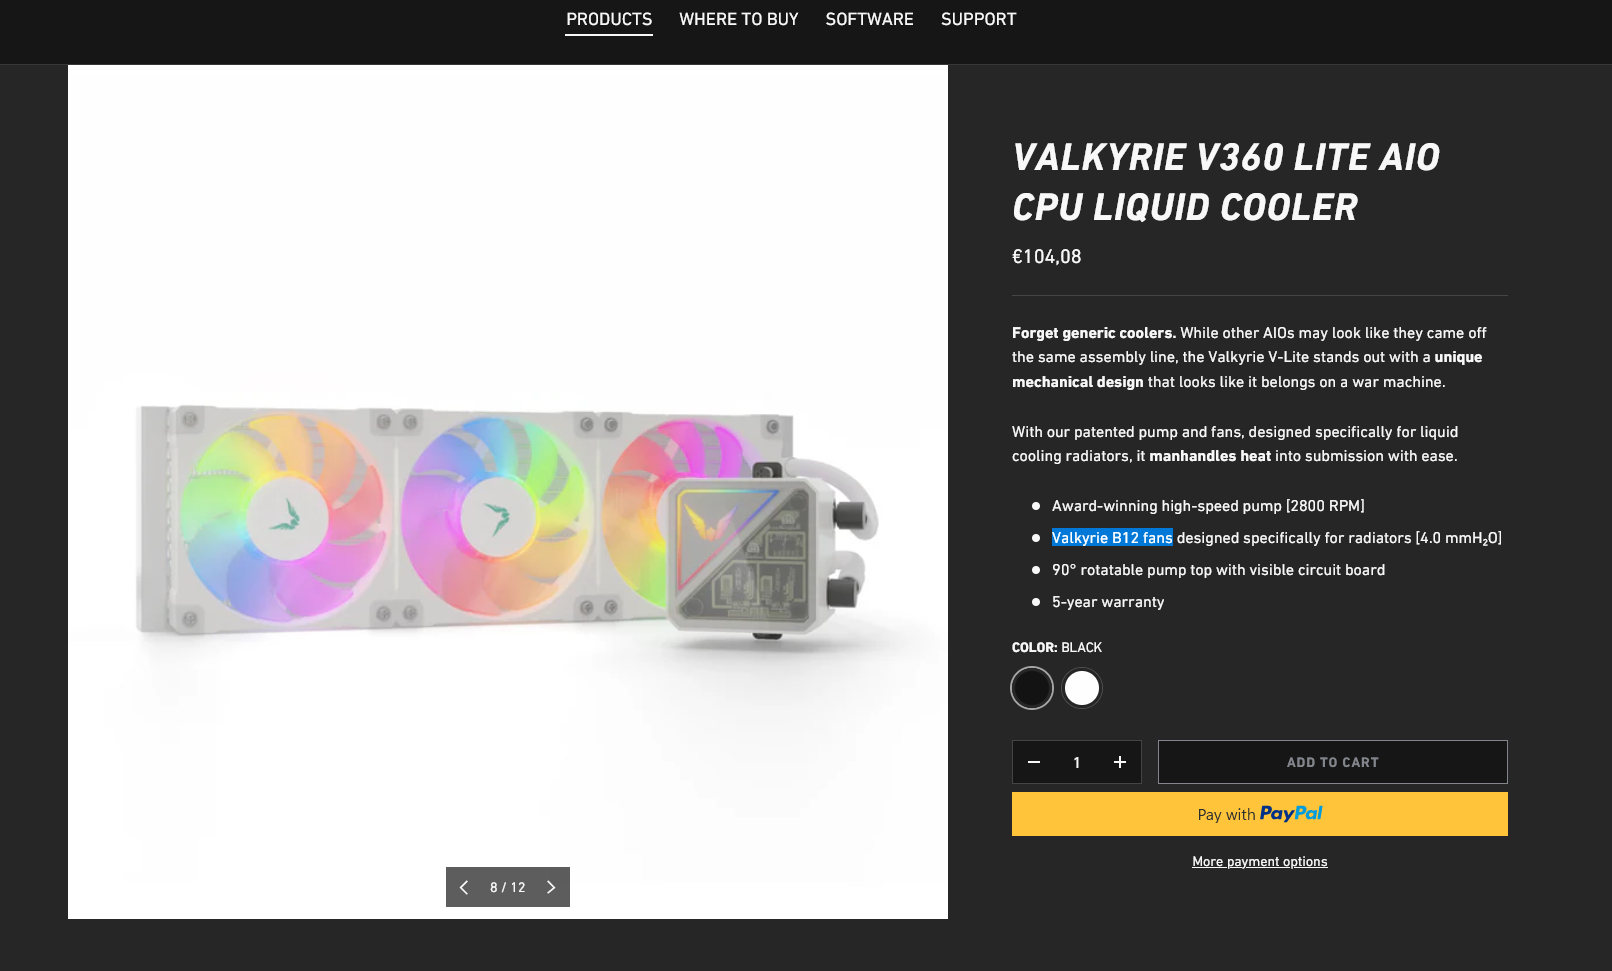The width and height of the screenshot is (1612, 971).
Task: Open the Software menu item
Action: (869, 19)
